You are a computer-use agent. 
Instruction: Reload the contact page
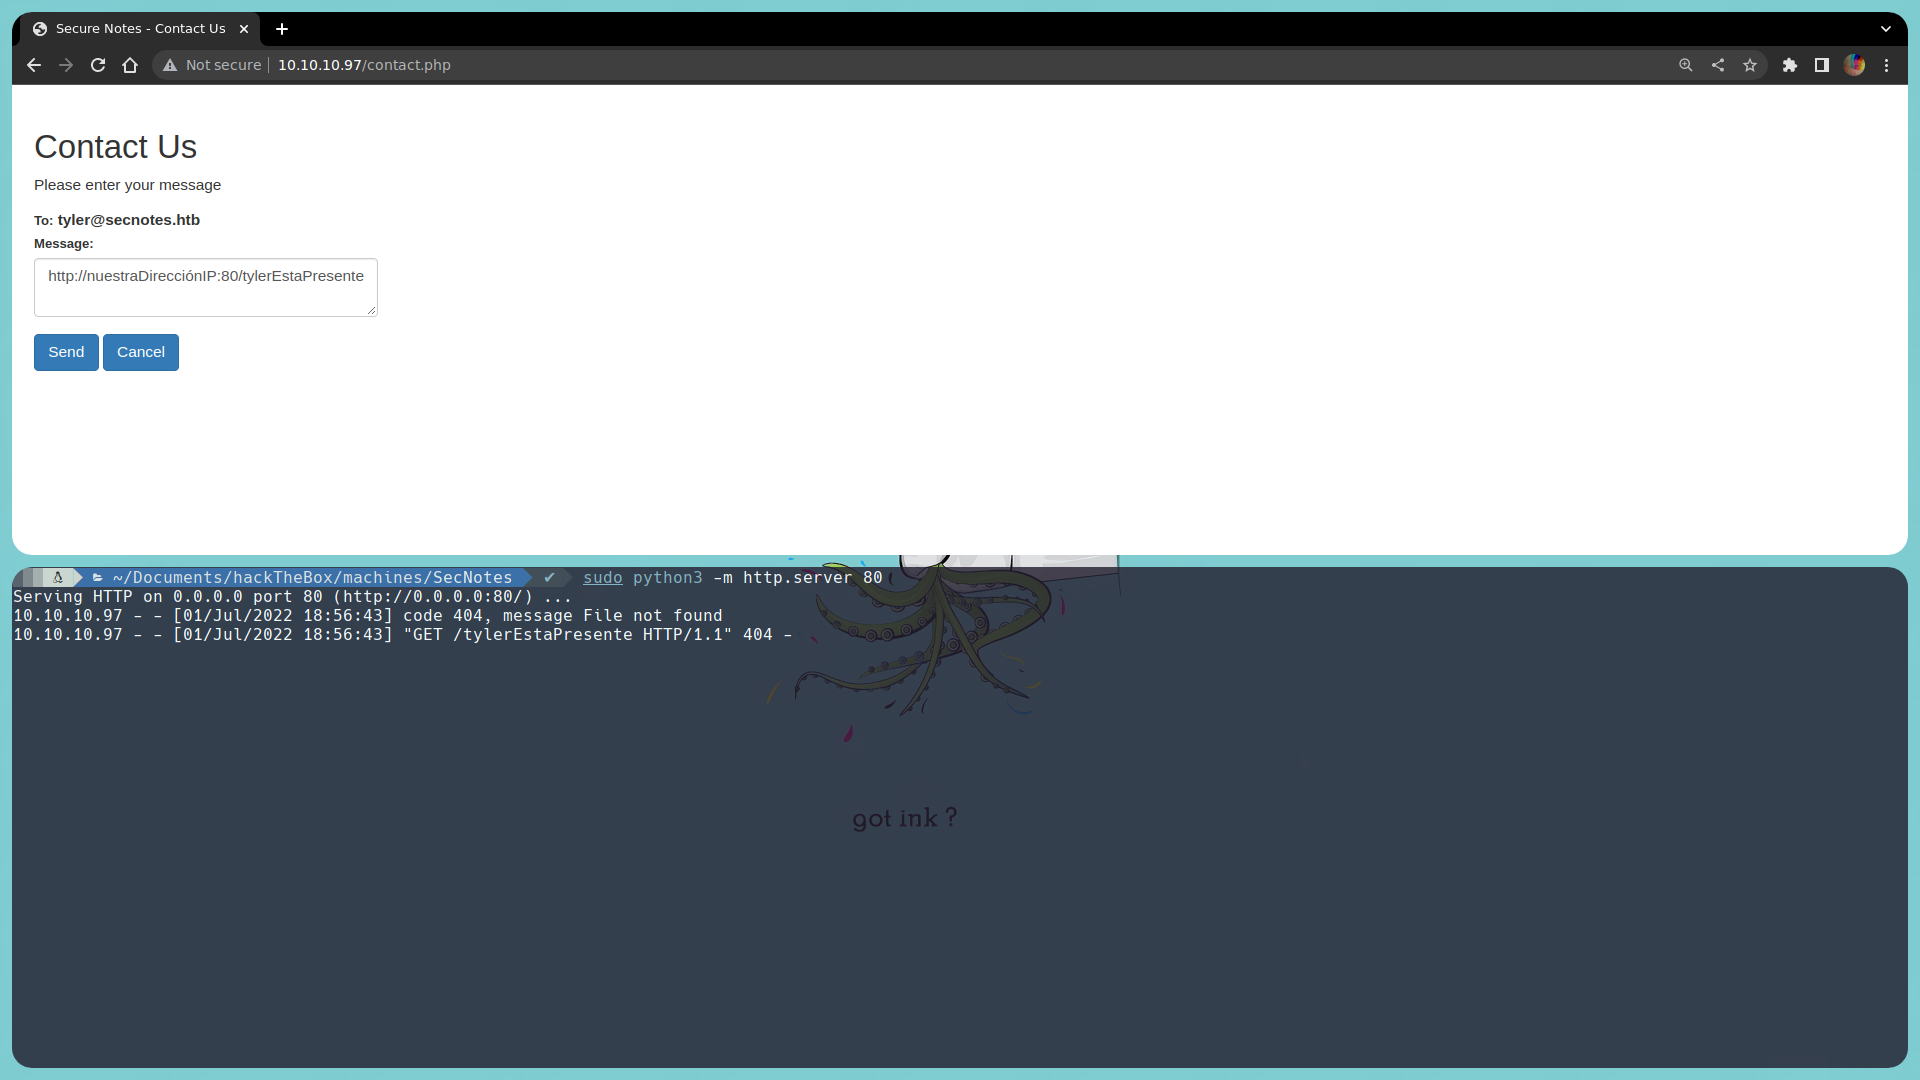point(98,65)
